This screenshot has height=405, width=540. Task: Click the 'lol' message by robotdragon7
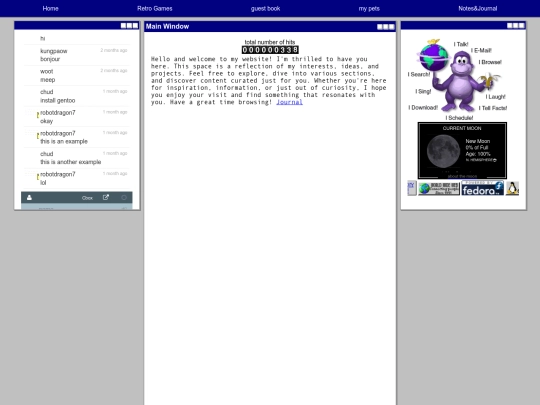[43, 183]
